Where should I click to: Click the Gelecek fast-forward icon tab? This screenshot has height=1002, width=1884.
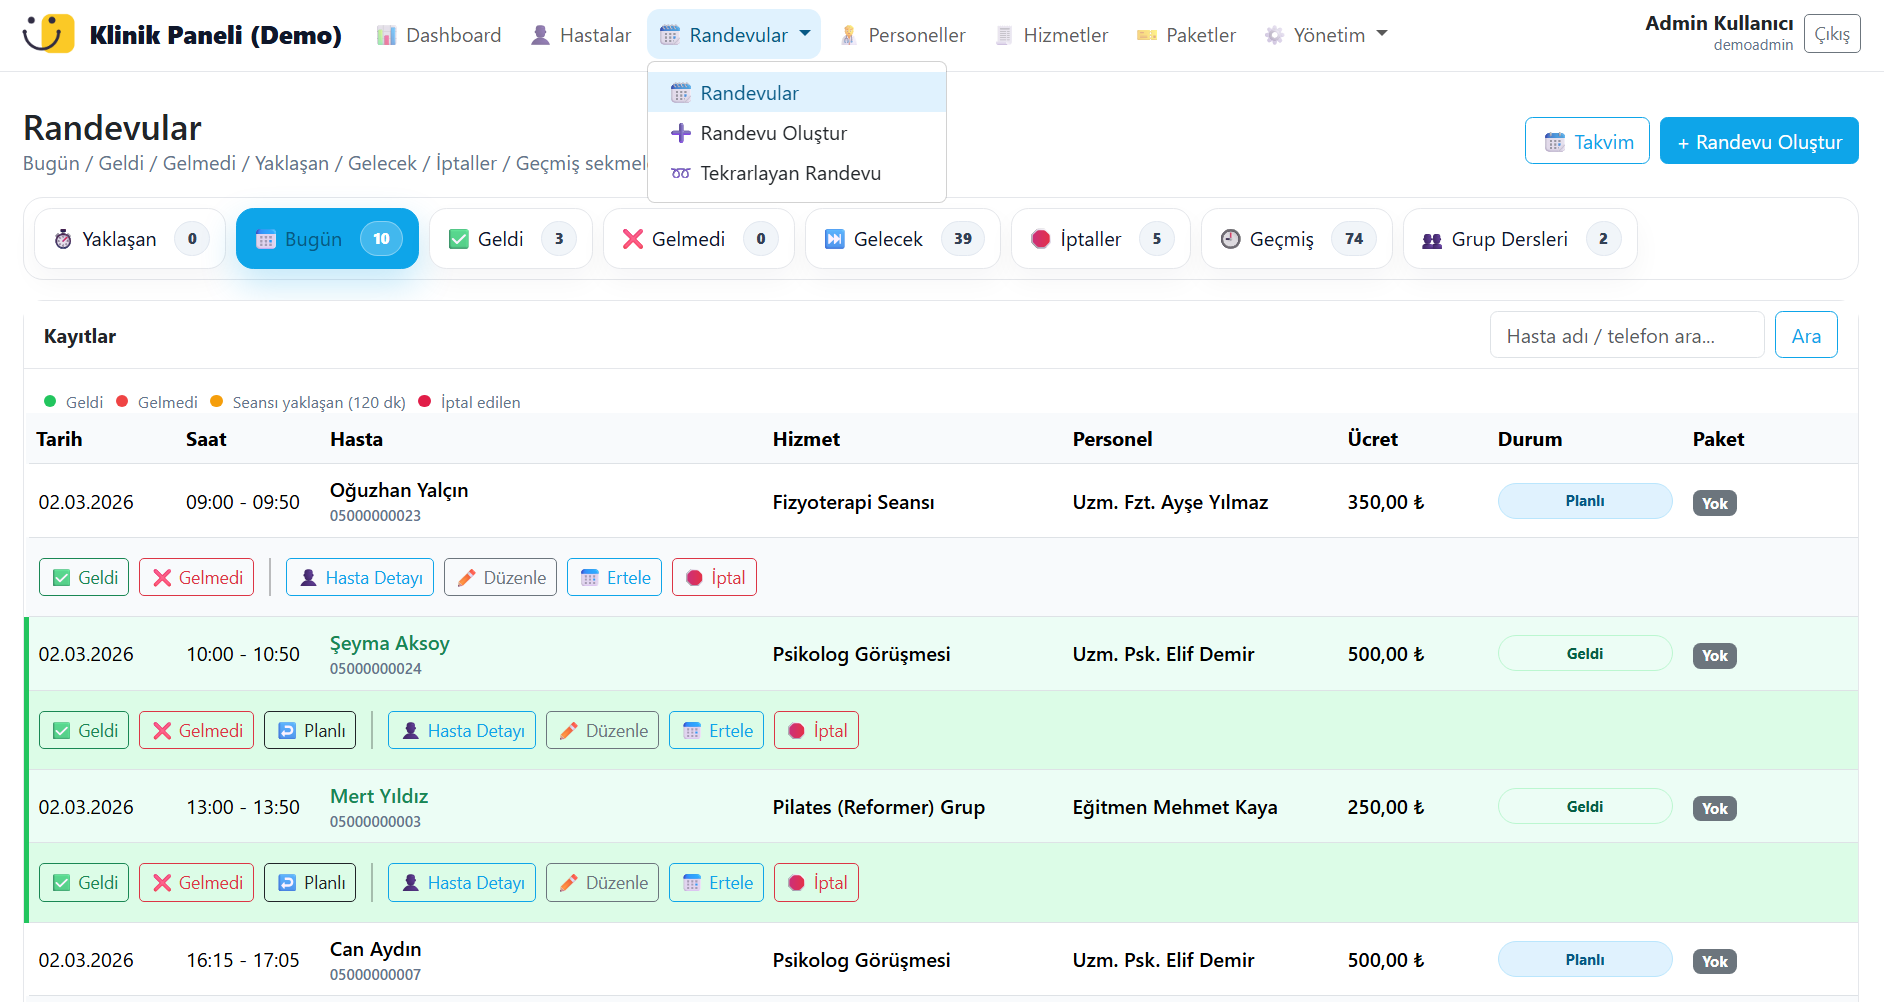click(x=902, y=239)
